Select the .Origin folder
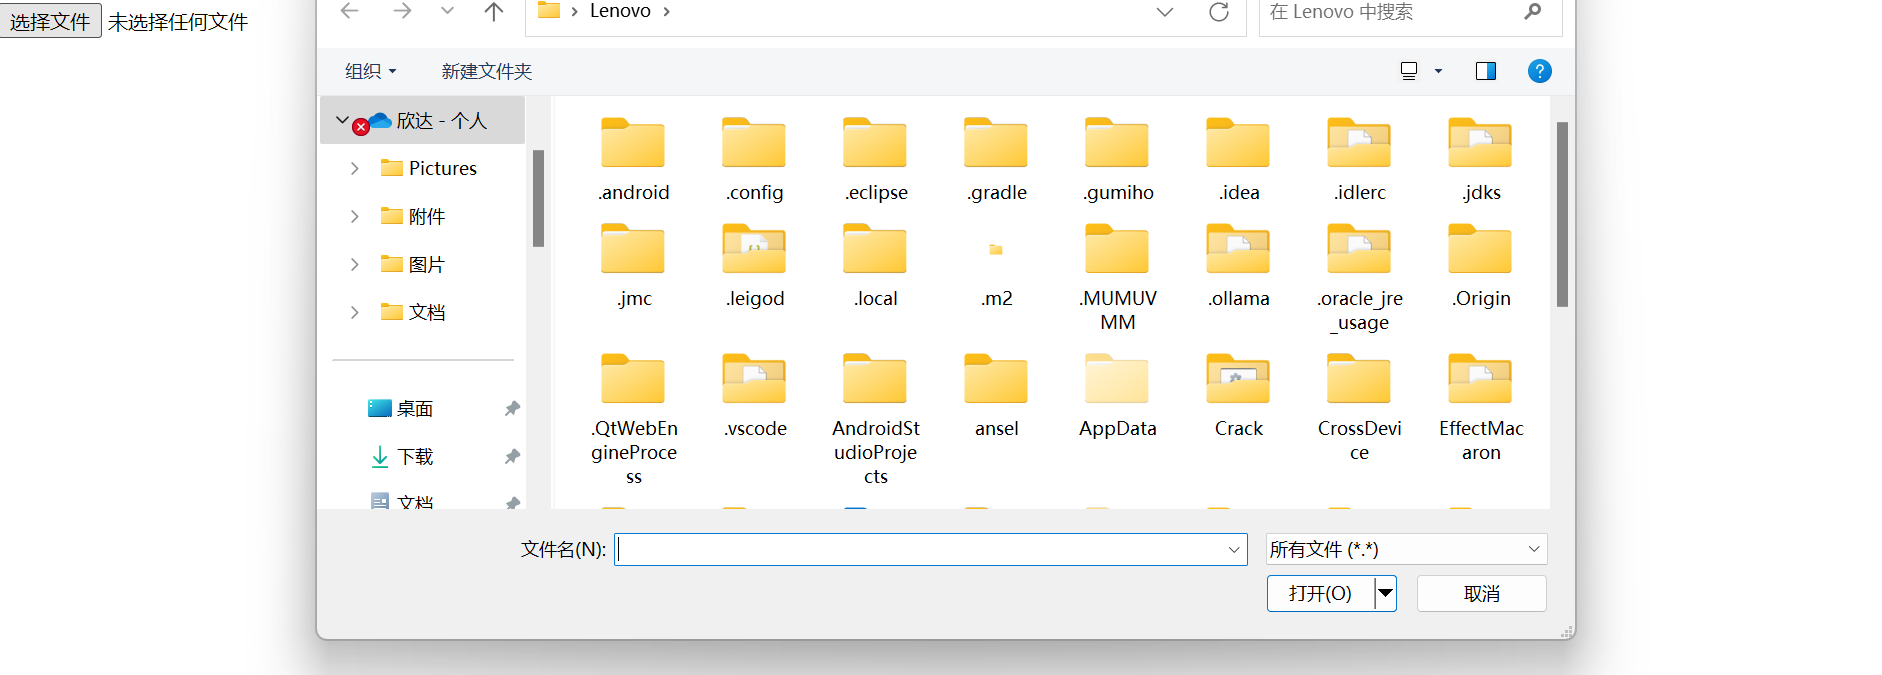Viewport: 1882px width, 675px height. tap(1480, 266)
